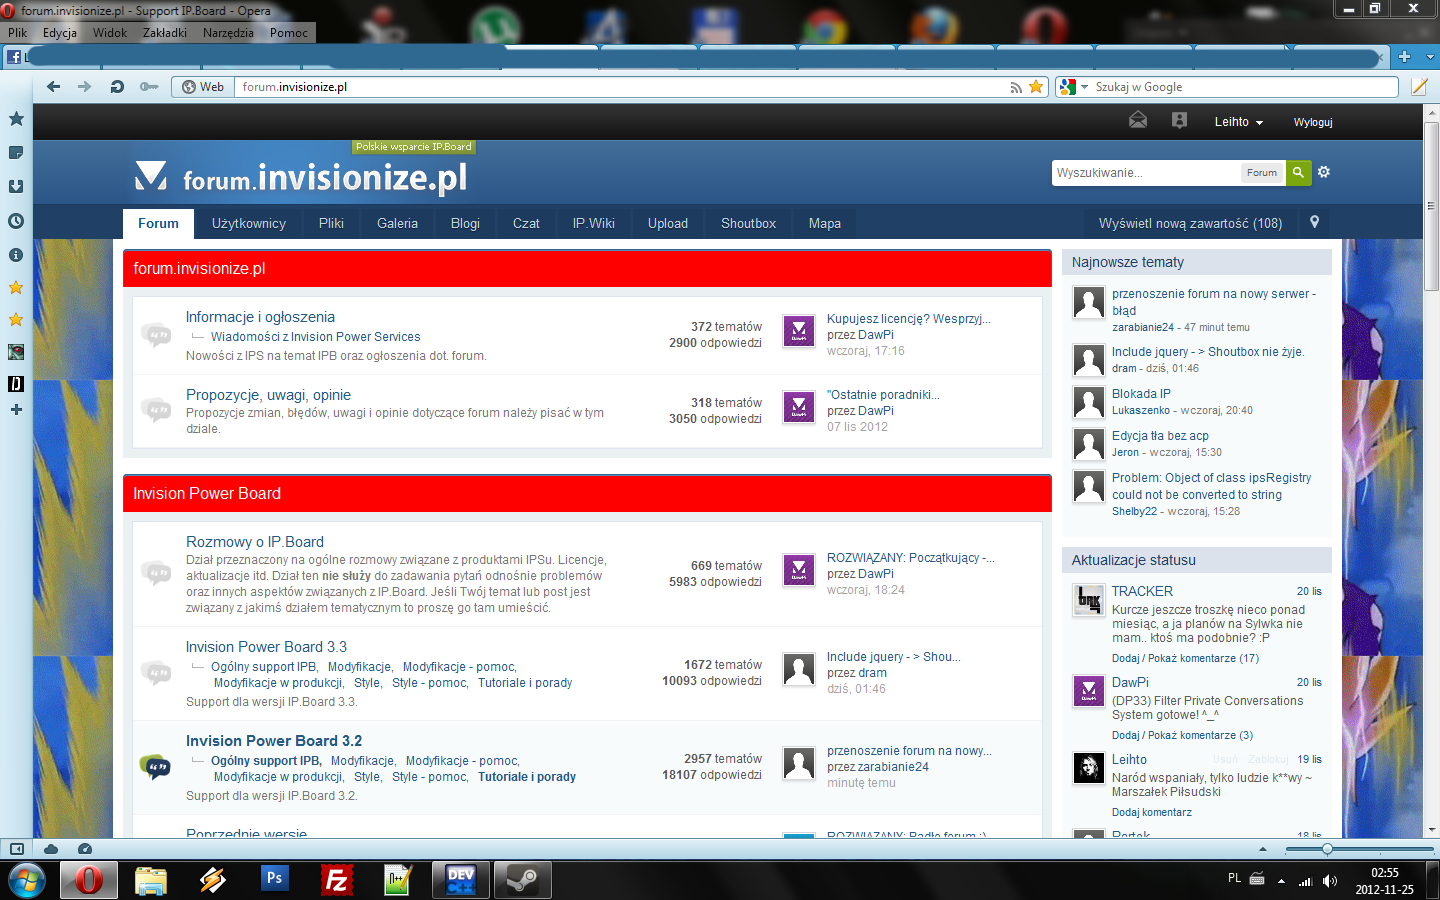
Task: Click the green forum search magnifier button
Action: pos(1298,172)
